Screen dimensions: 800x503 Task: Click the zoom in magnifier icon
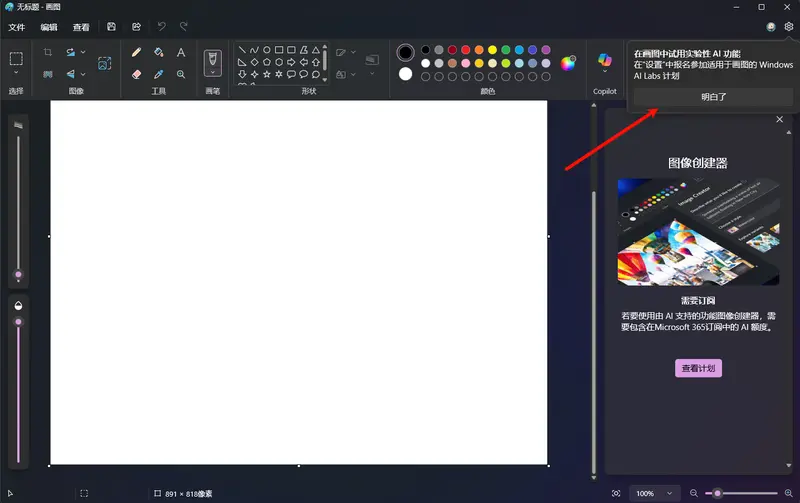[789, 493]
